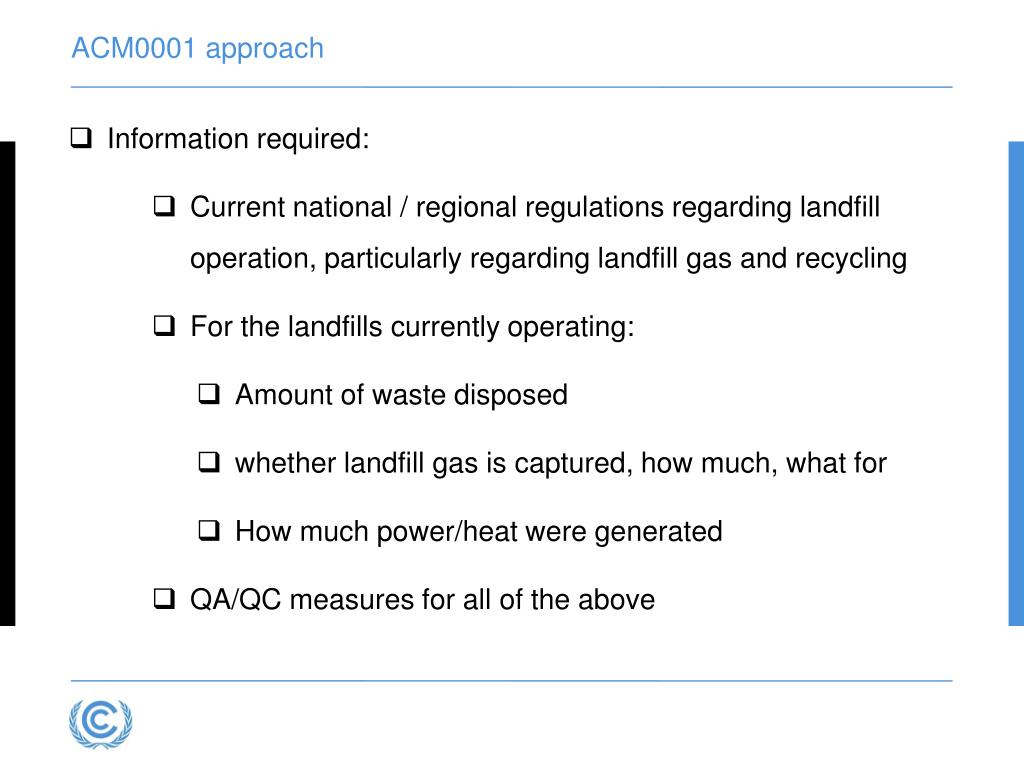Check the box next to "Current national / regional regulations"
The image size is (1024, 768).
164,207
